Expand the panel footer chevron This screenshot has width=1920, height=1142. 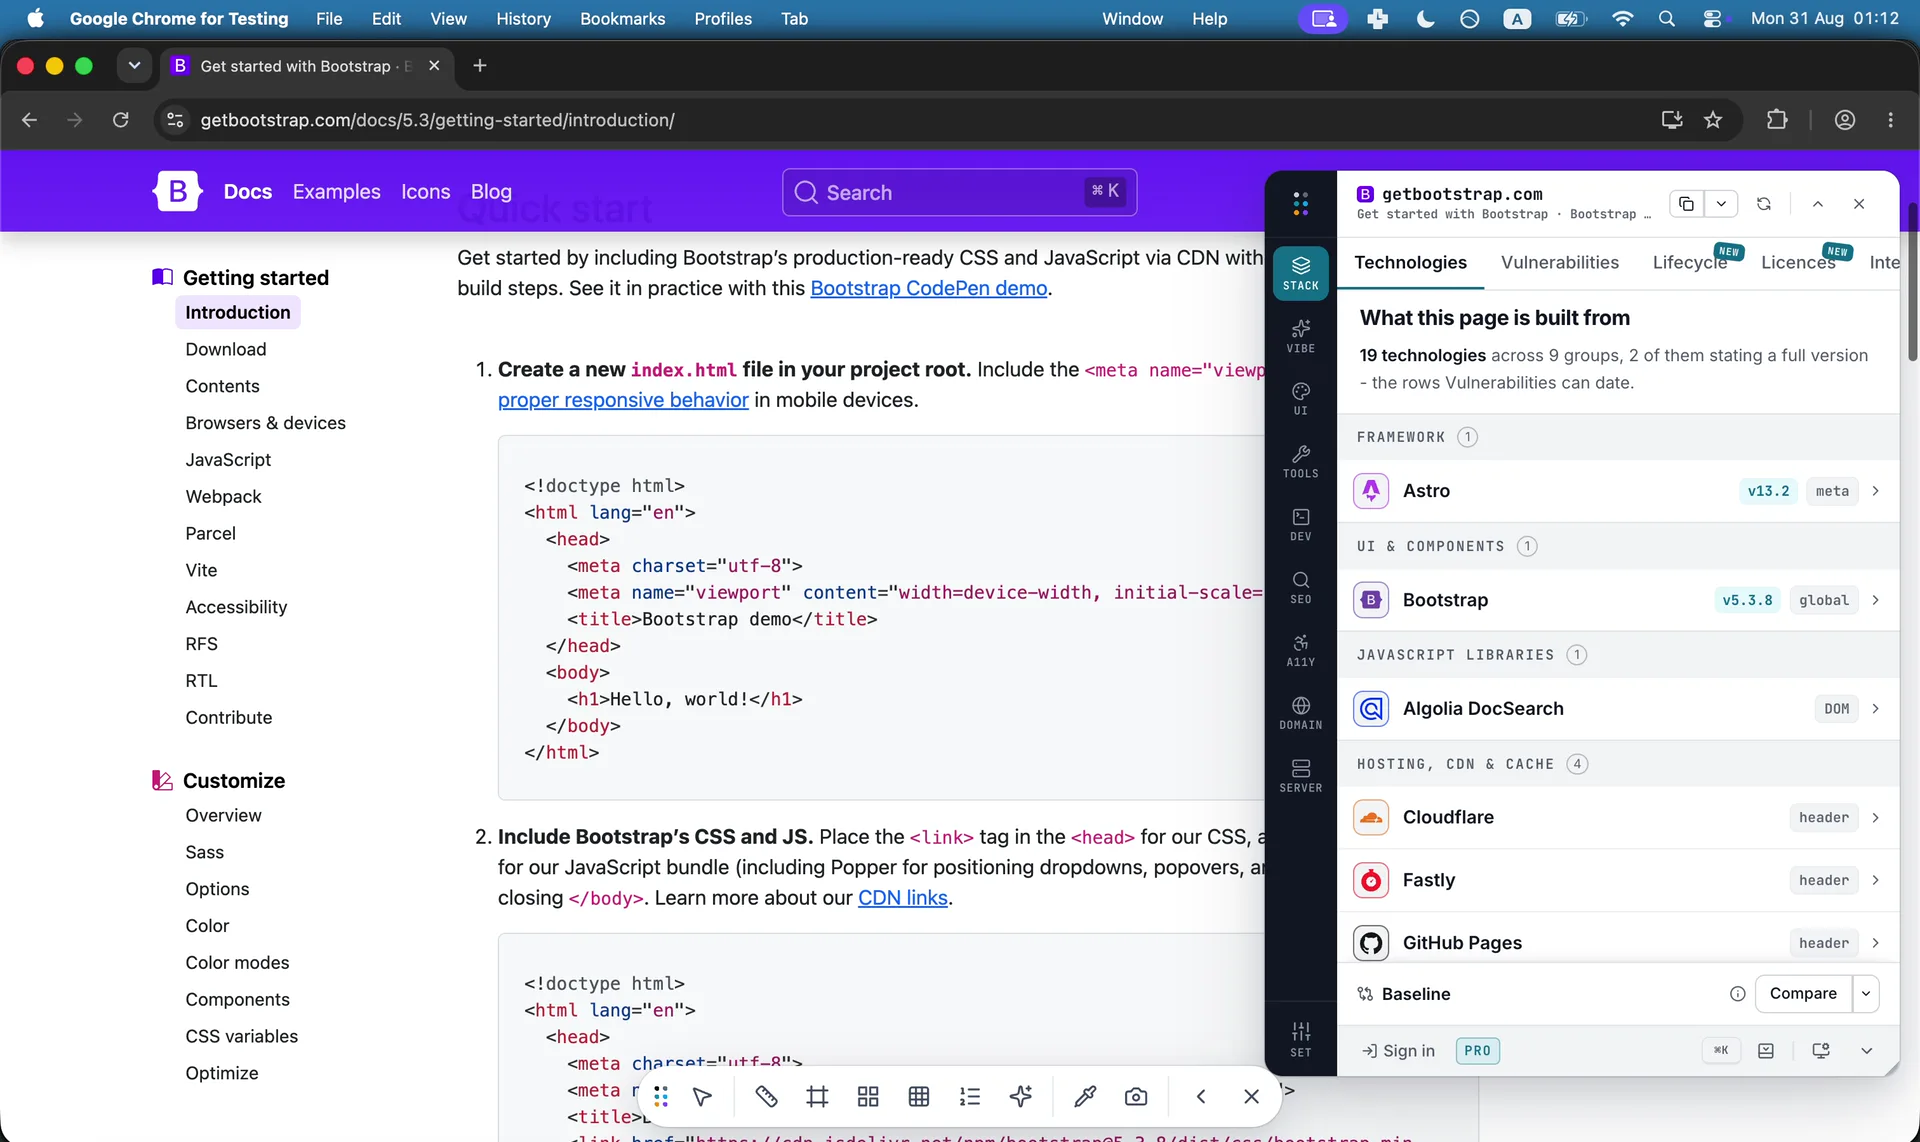coord(1866,1051)
